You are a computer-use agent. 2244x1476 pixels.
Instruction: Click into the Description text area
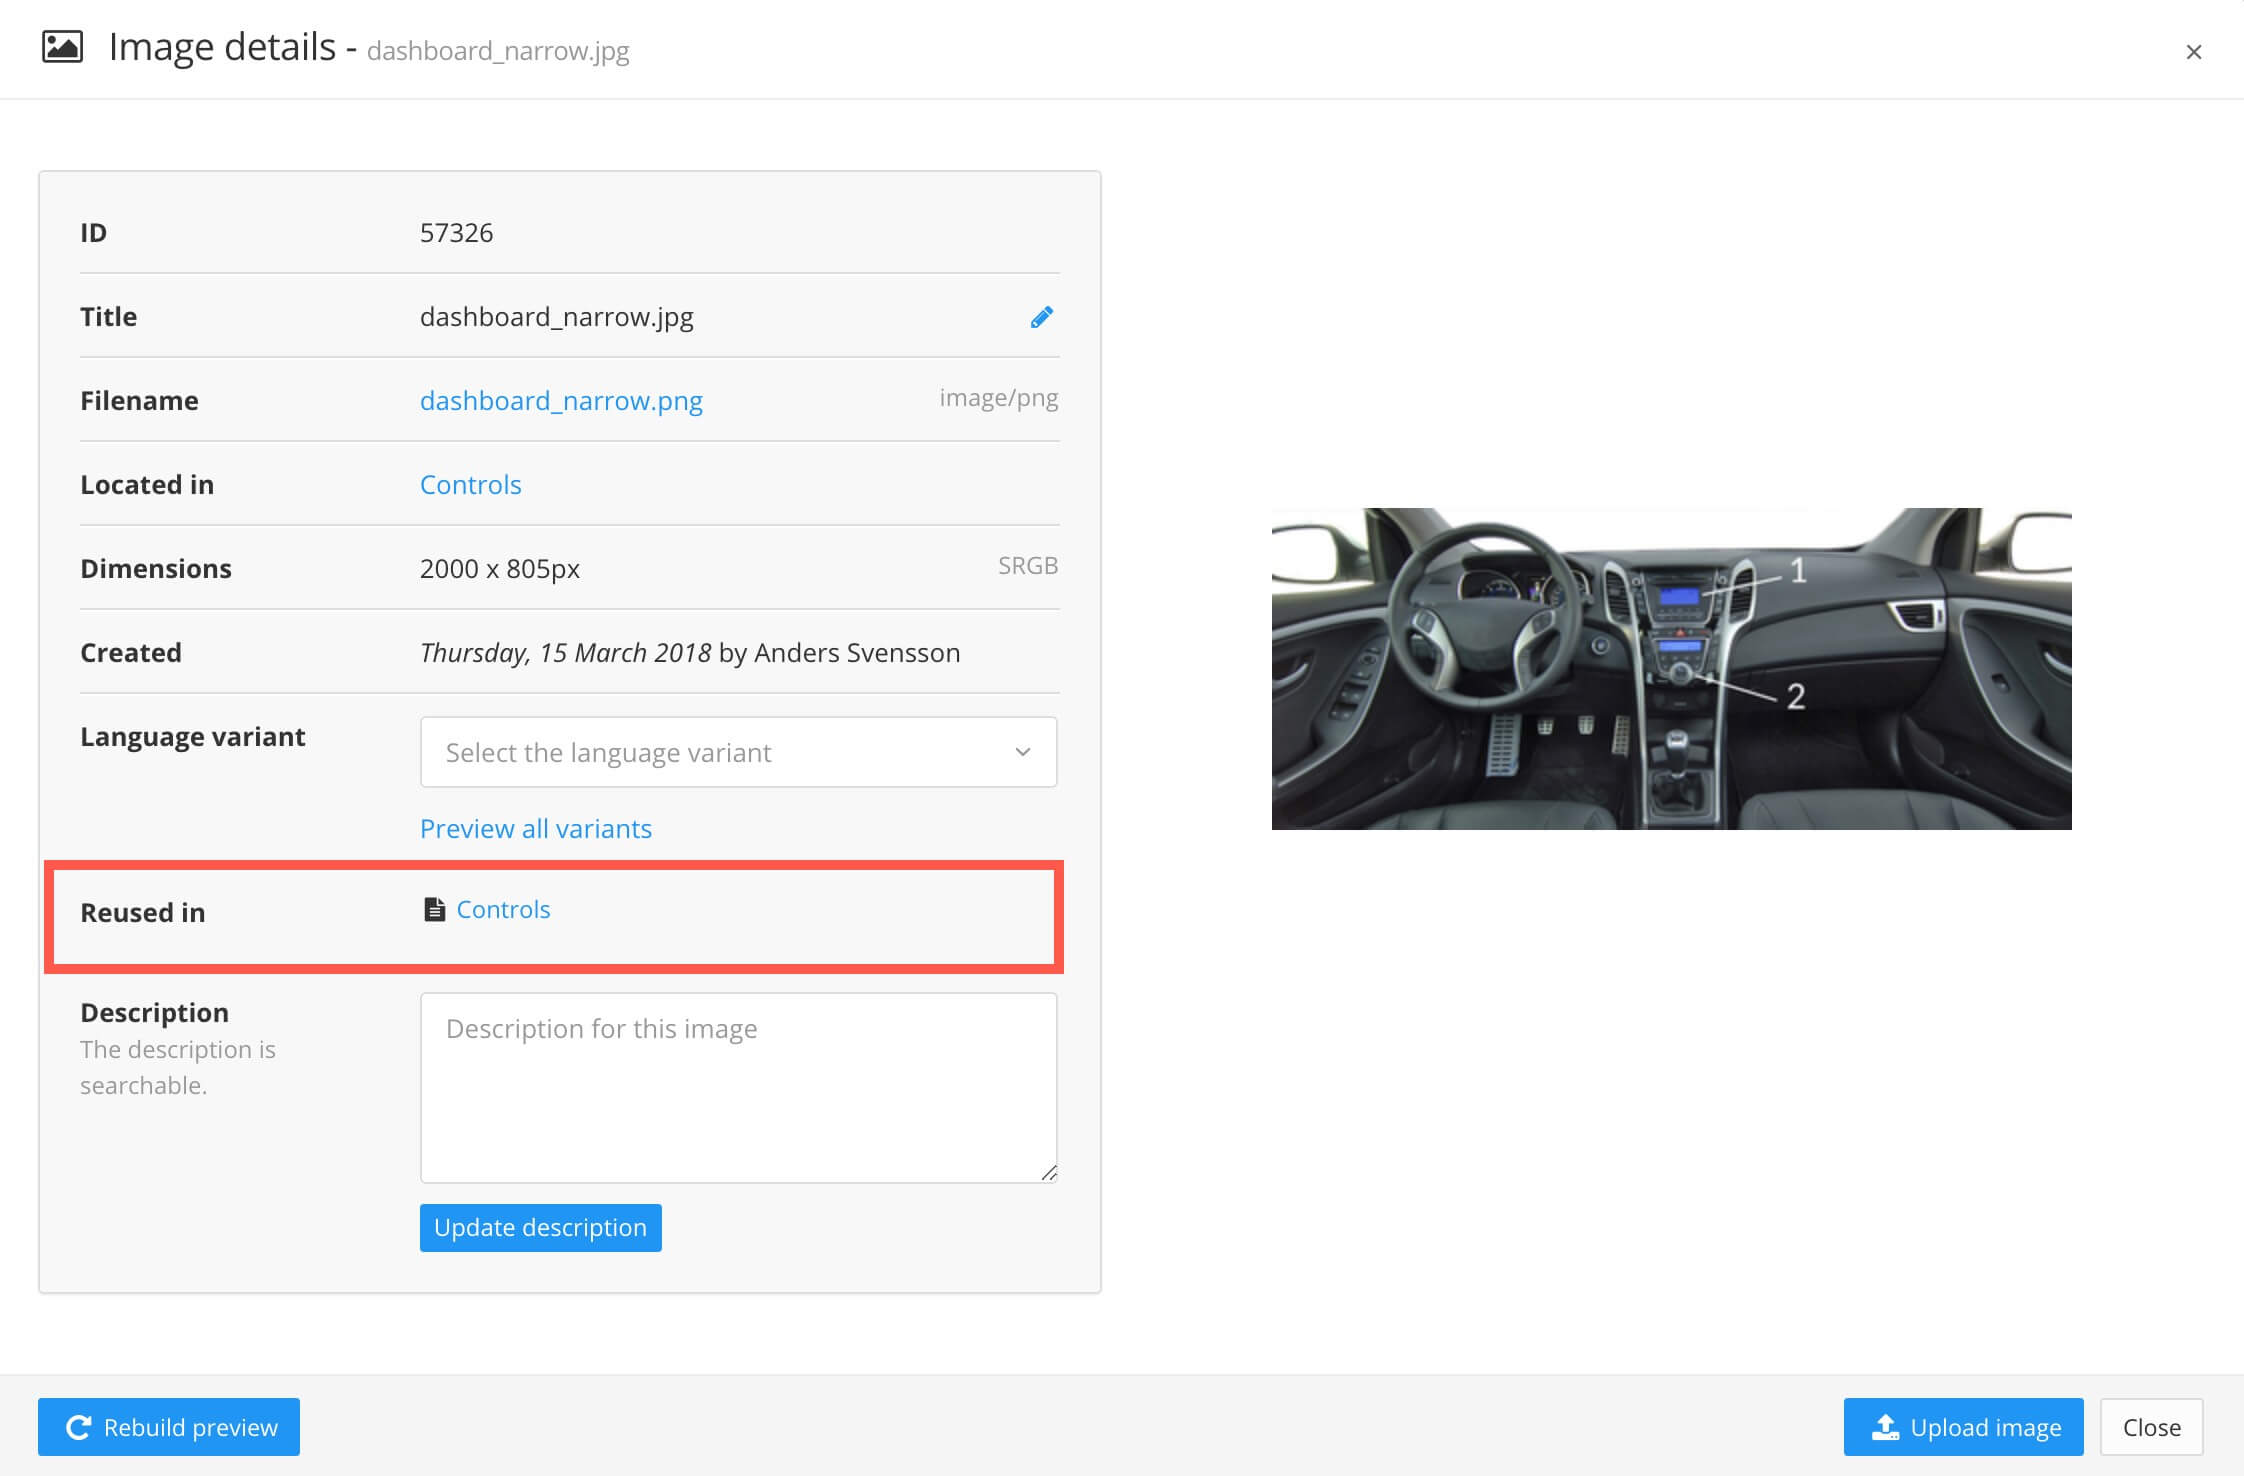[738, 1087]
